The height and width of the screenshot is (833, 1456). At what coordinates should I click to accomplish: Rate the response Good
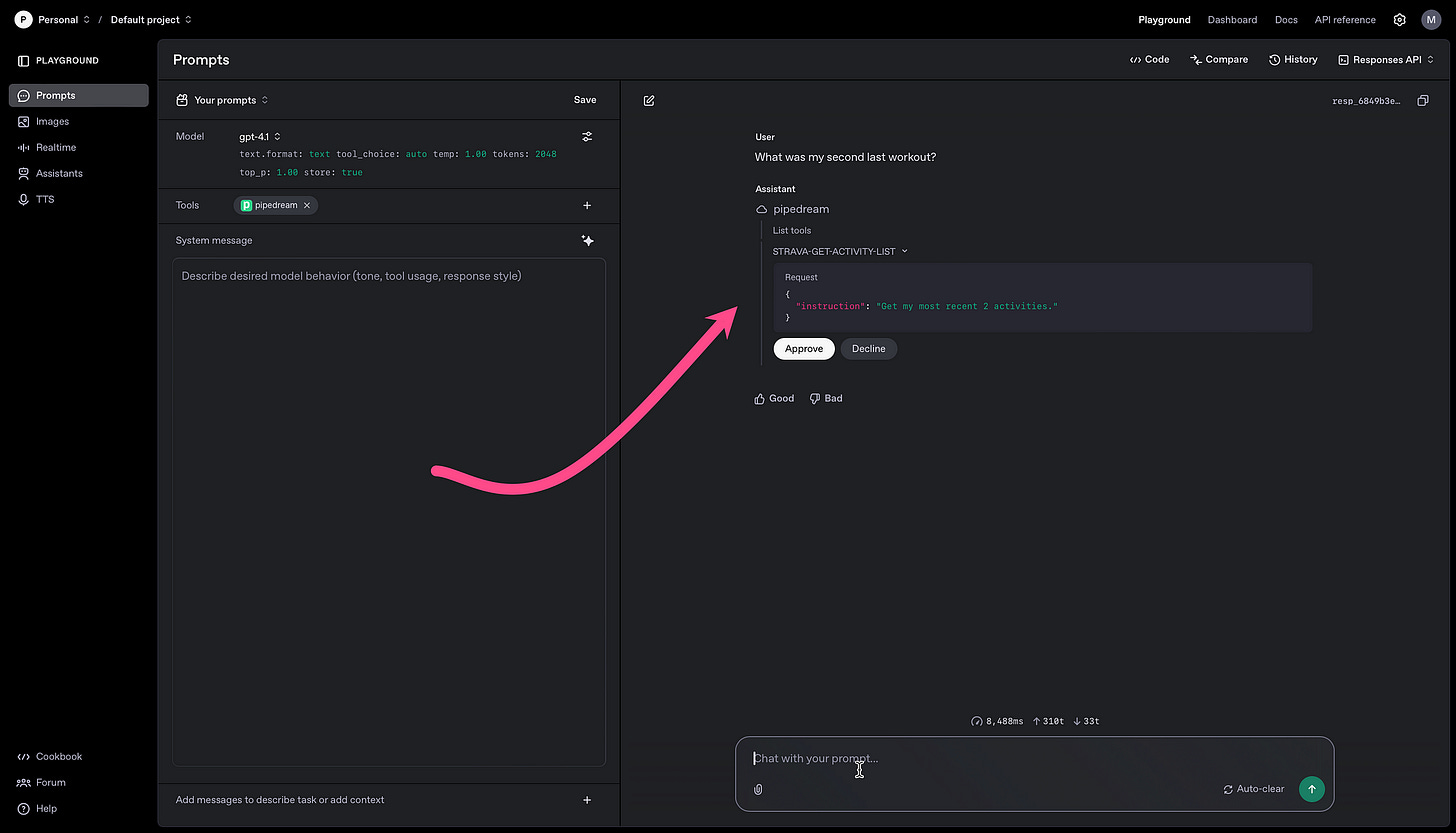(x=774, y=398)
